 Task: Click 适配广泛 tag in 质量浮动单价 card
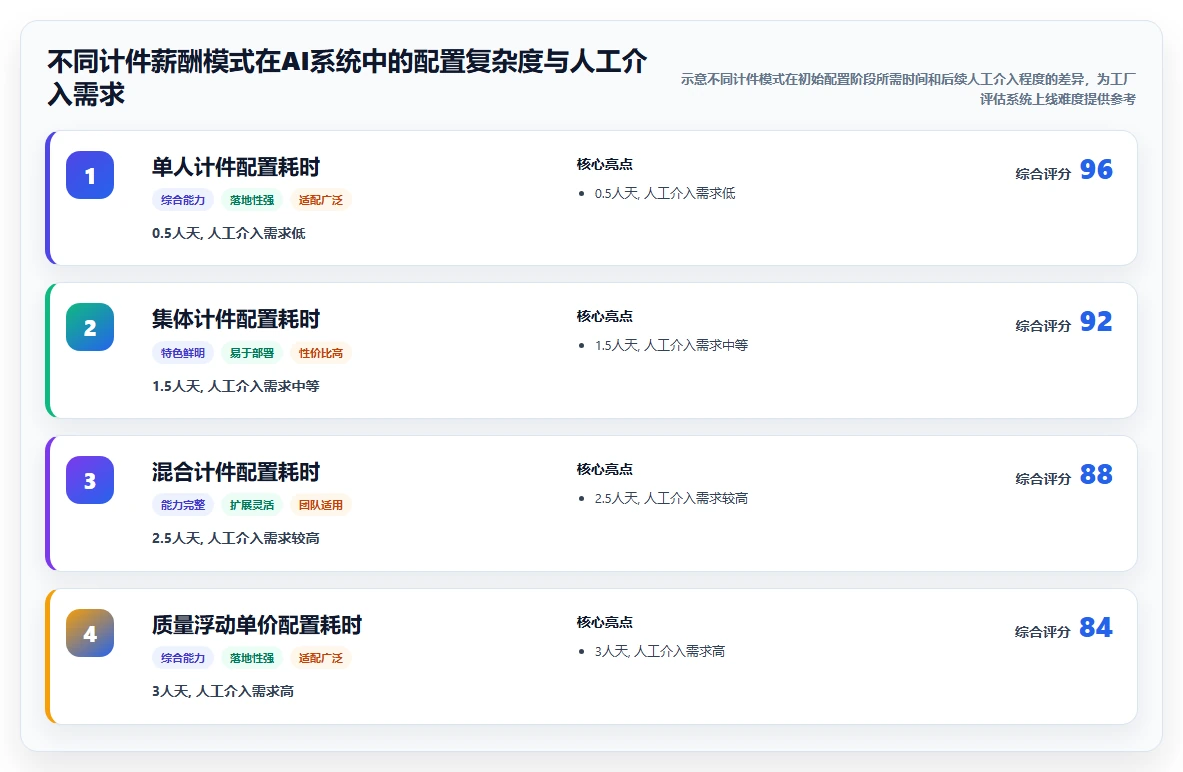(321, 658)
